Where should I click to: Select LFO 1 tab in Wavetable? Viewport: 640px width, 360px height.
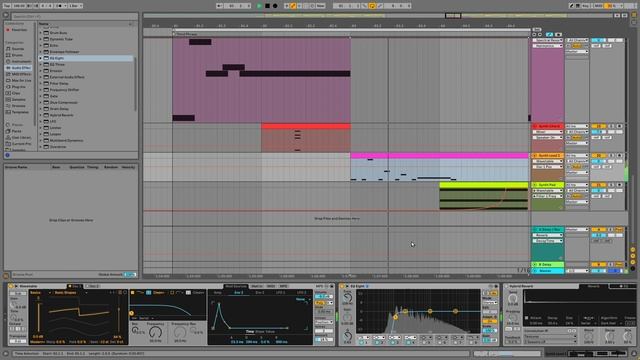click(x=280, y=293)
